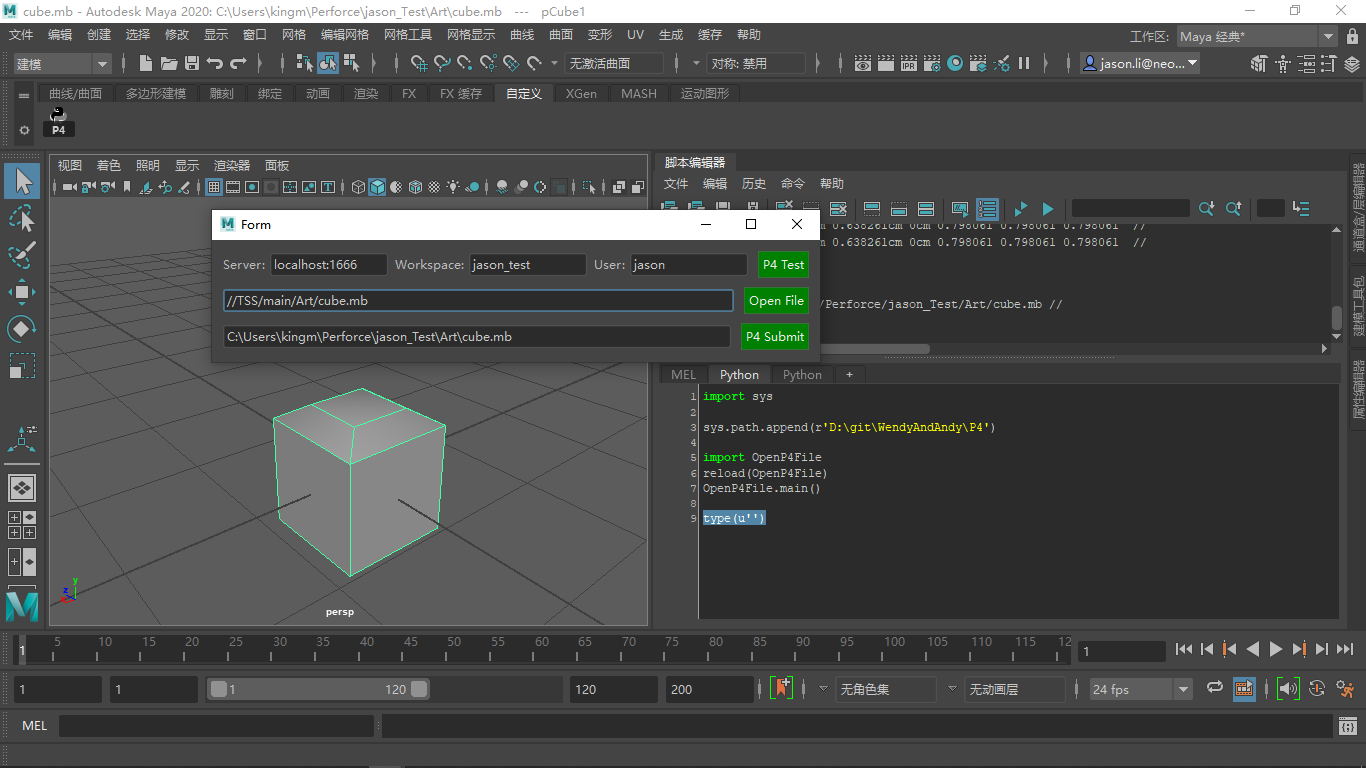Click the Animation preferences running-man icon

coord(1345,688)
